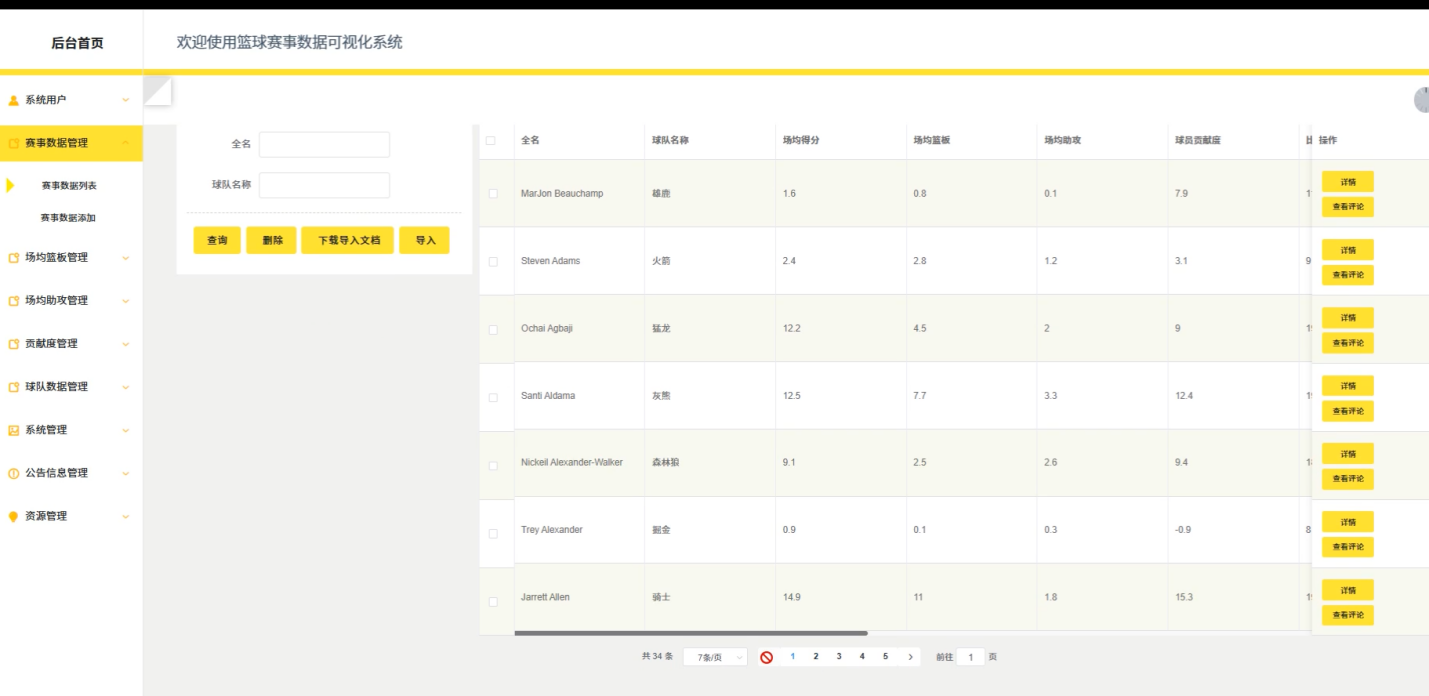
Task: Open 赛事数据列表 submenu item
Action: coord(69,186)
